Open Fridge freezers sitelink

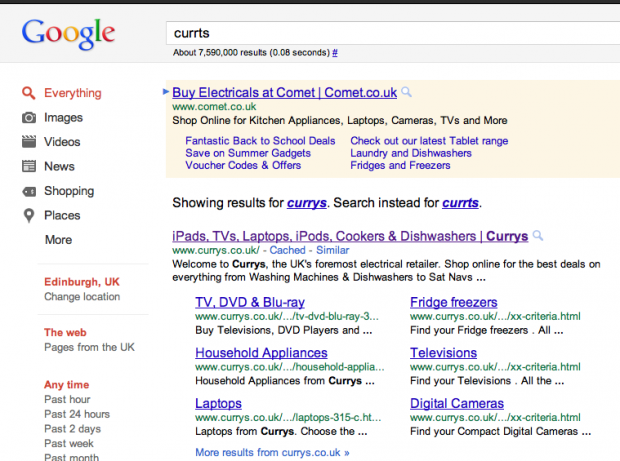(454, 302)
